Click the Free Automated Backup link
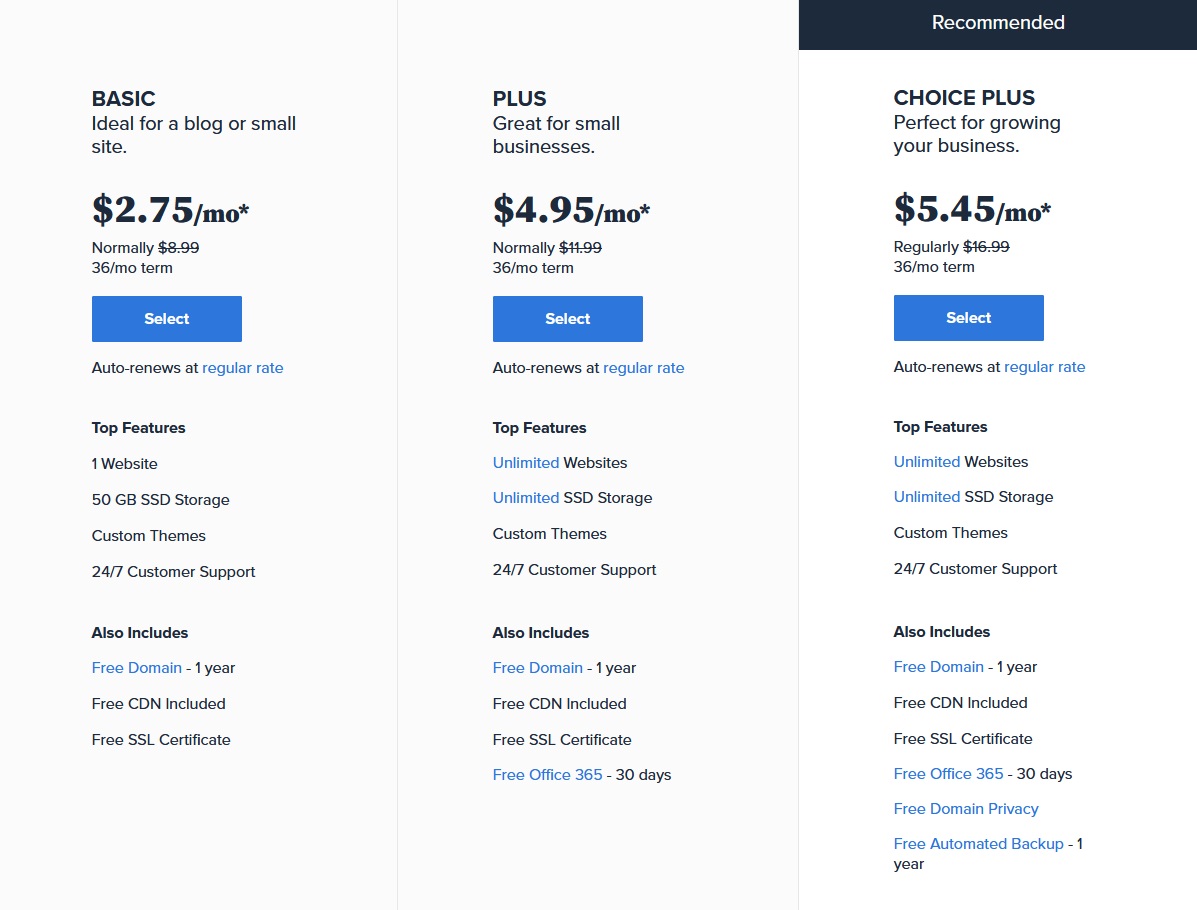Viewport: 1197px width, 910px height. [978, 844]
